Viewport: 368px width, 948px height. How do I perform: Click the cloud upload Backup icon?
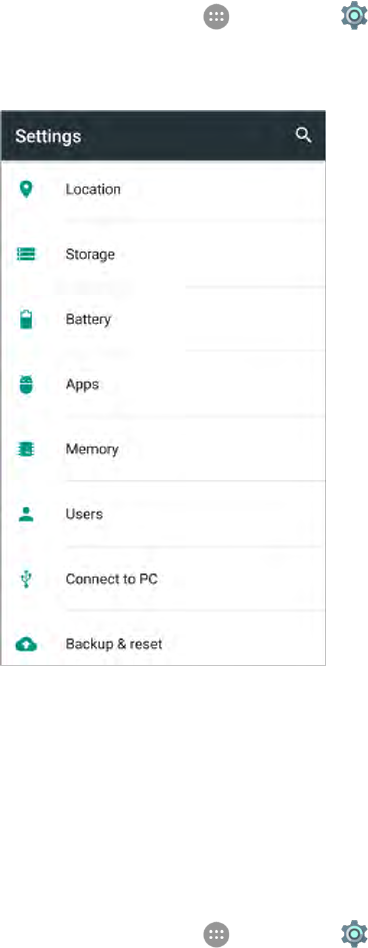pyautogui.click(x=26, y=644)
